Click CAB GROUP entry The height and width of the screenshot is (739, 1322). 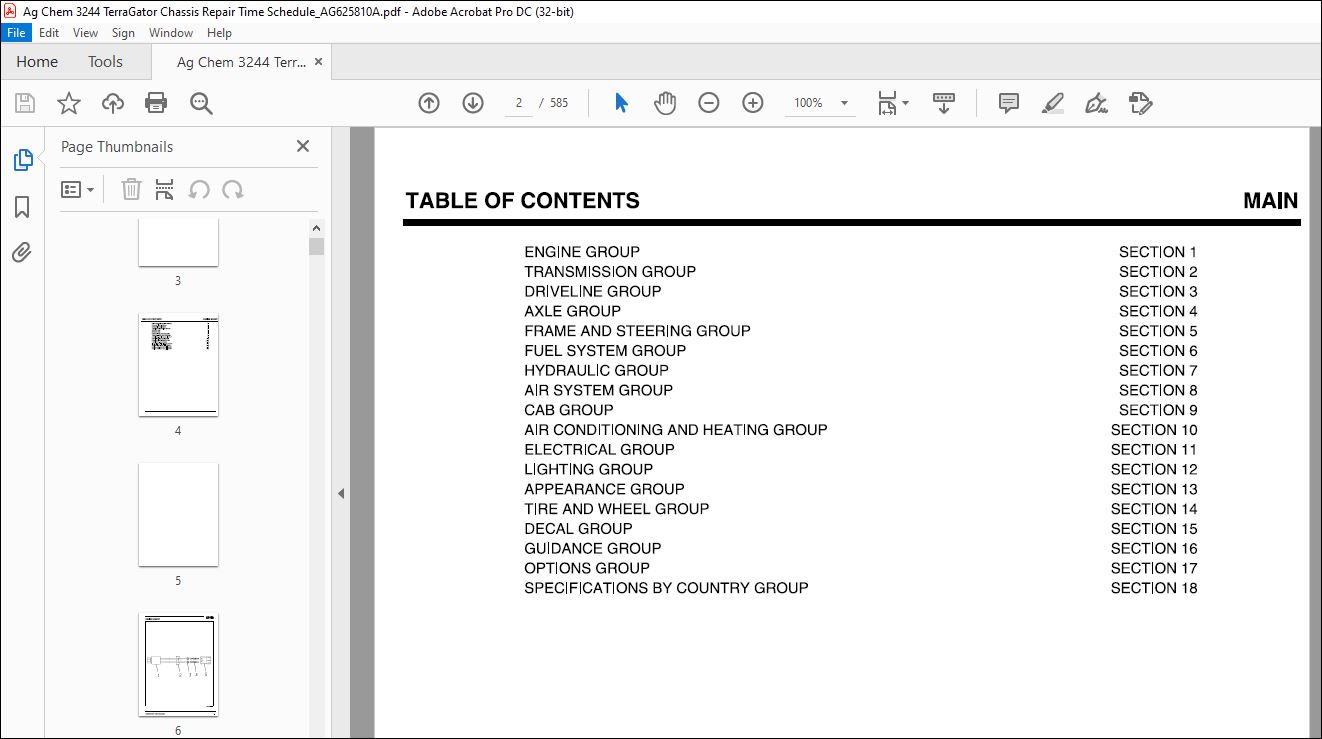click(x=569, y=410)
